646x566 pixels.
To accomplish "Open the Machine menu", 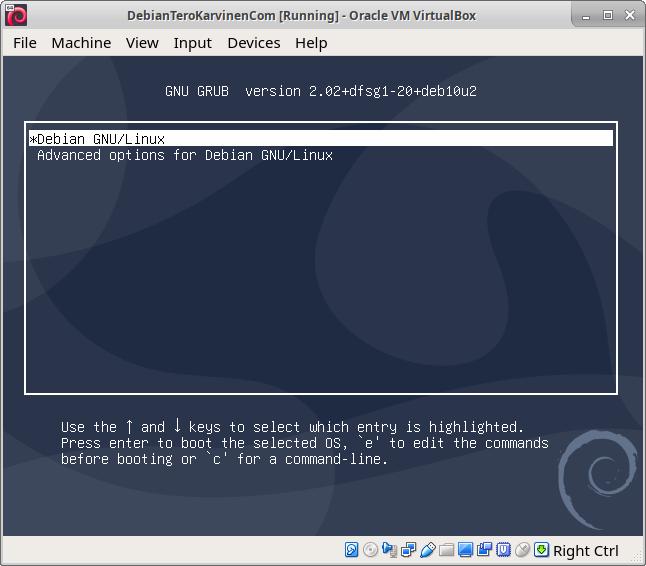I will pos(81,42).
